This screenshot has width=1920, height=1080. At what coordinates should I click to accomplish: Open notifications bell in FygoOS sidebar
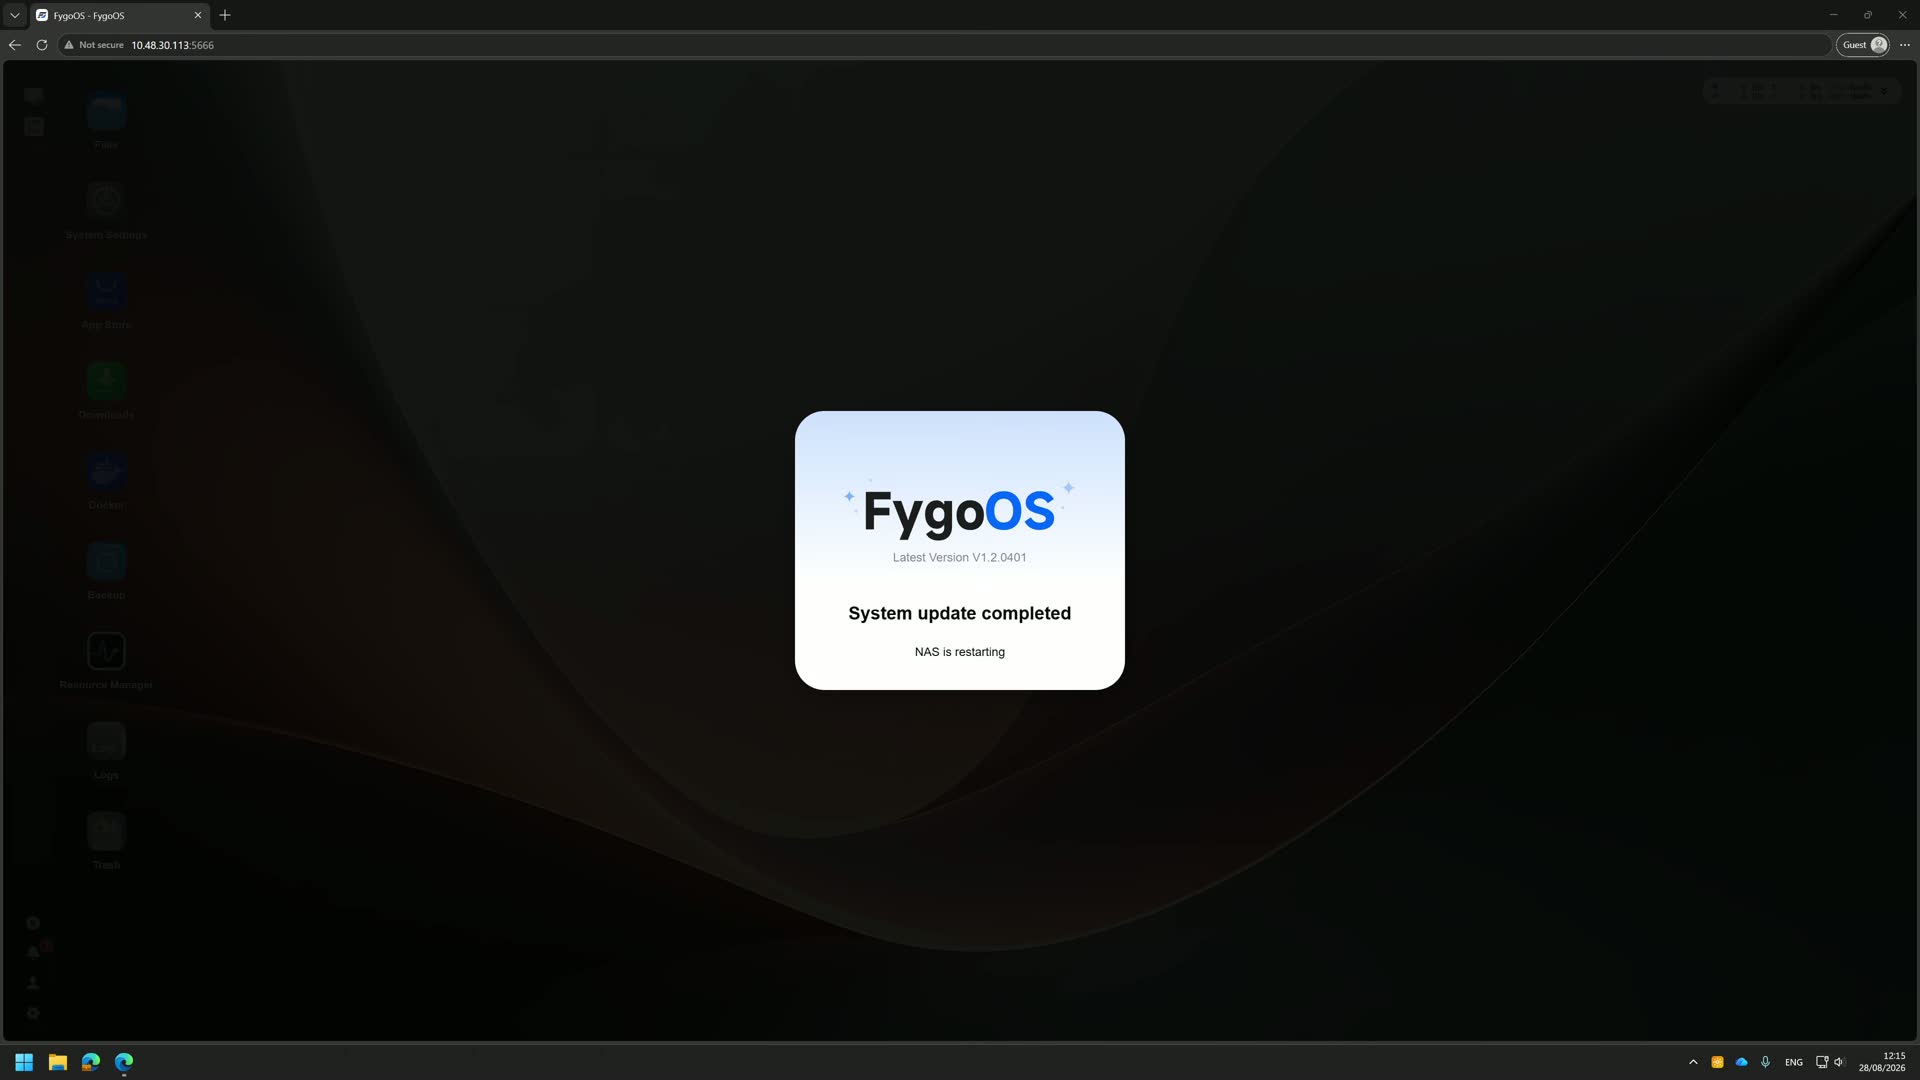click(x=33, y=952)
